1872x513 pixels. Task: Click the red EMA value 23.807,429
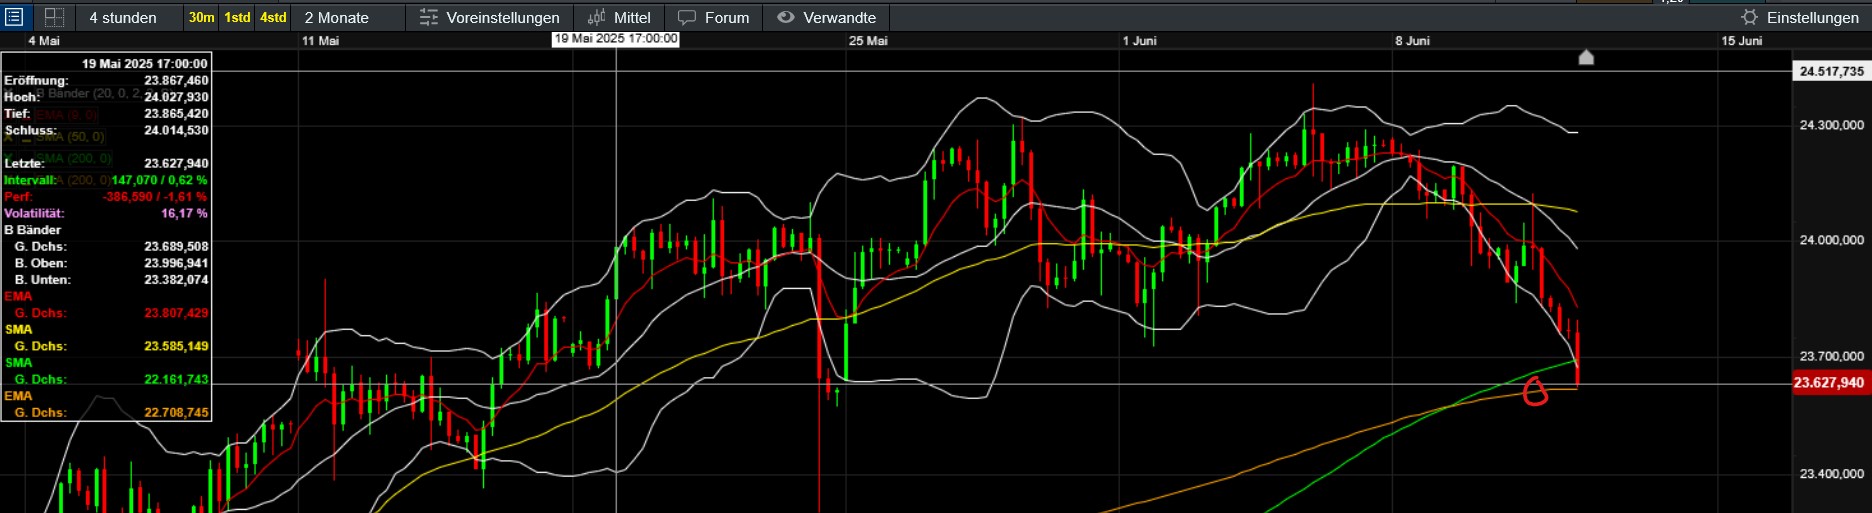[x=176, y=313]
